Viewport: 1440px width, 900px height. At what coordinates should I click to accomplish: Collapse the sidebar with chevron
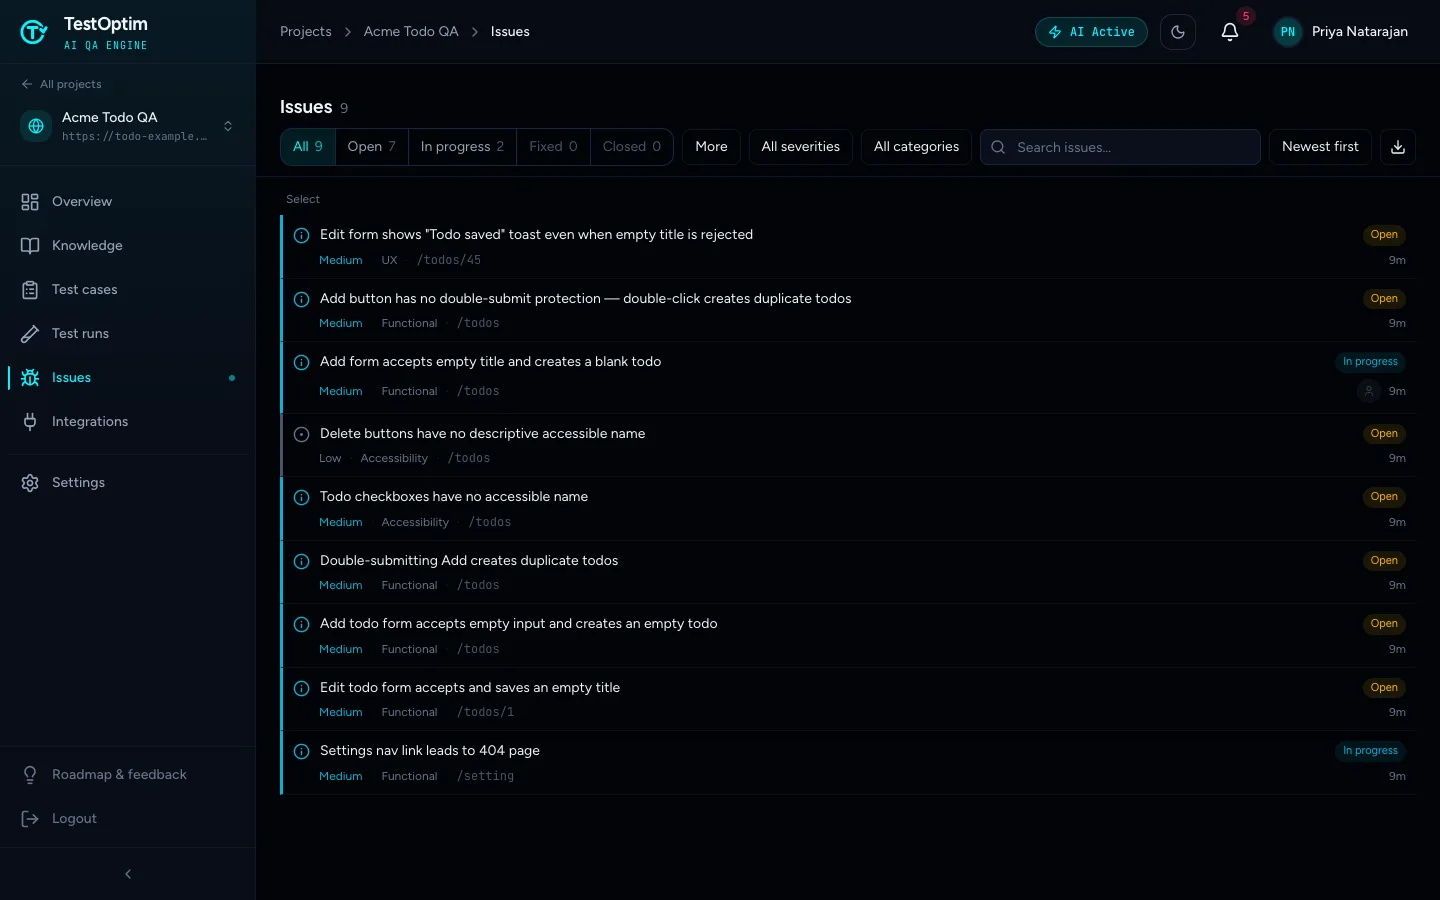128,874
